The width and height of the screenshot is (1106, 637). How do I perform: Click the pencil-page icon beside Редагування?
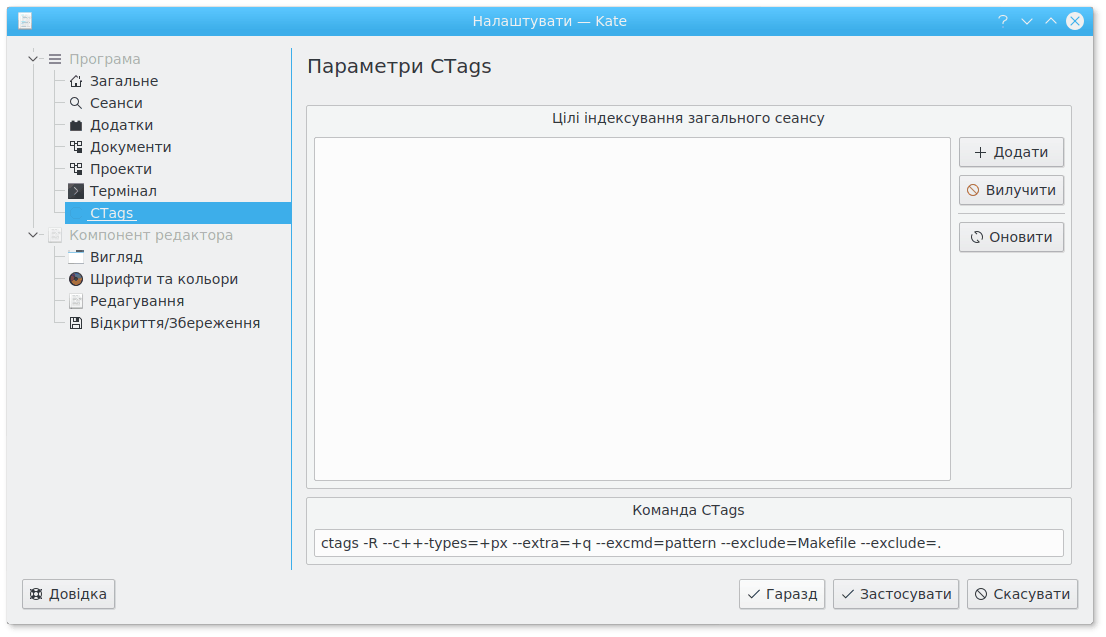[76, 301]
